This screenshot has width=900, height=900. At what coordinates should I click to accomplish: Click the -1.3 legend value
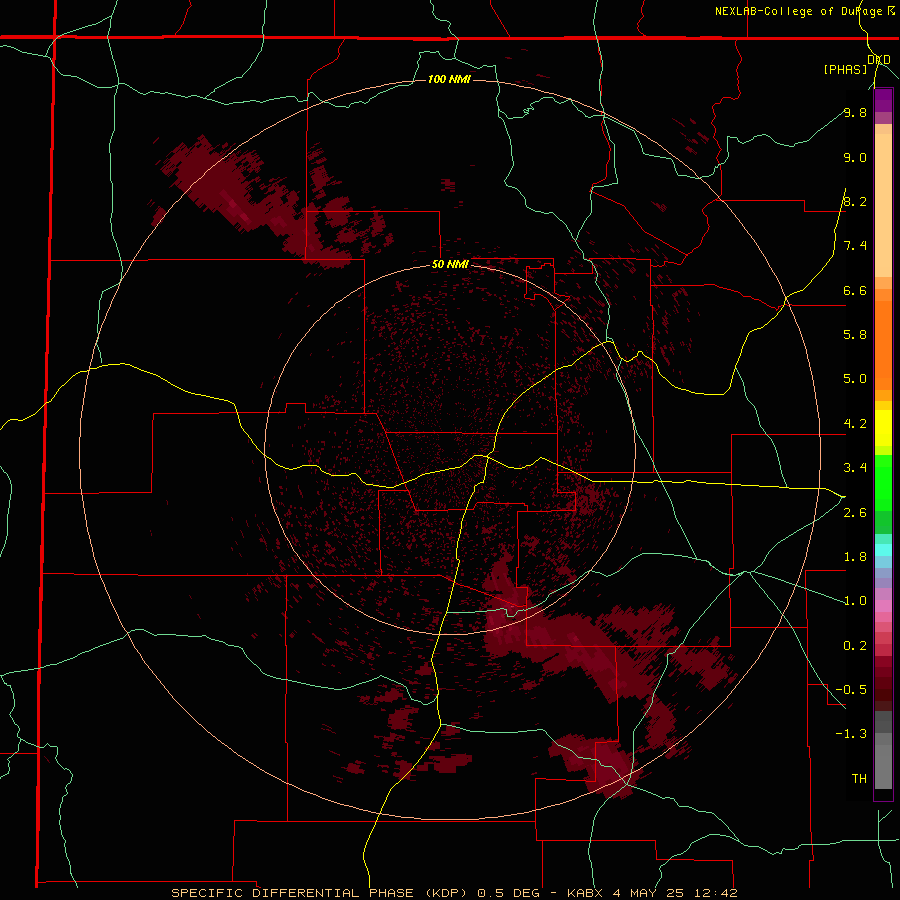click(851, 734)
